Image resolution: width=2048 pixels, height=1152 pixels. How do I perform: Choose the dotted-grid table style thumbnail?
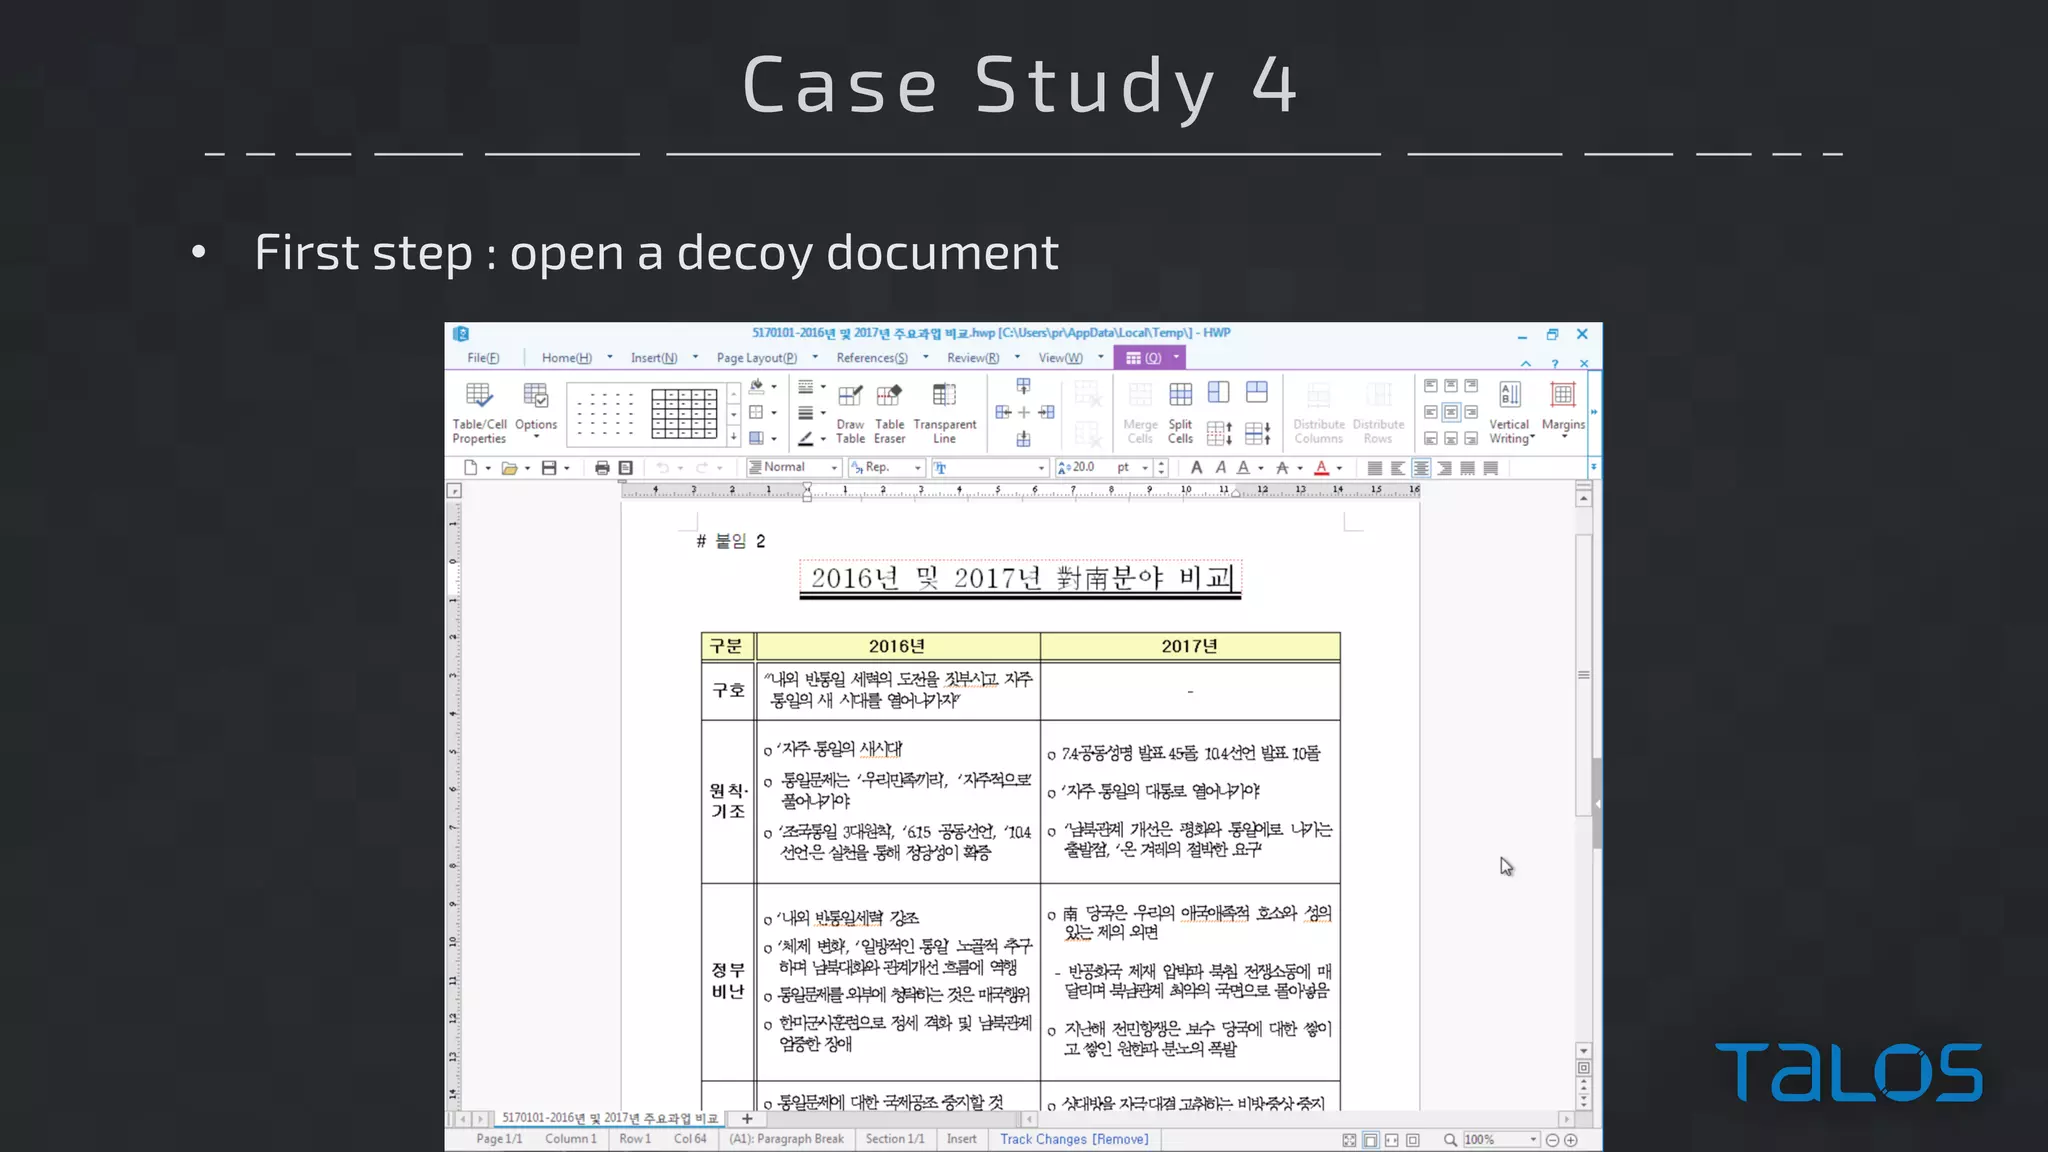coord(606,414)
